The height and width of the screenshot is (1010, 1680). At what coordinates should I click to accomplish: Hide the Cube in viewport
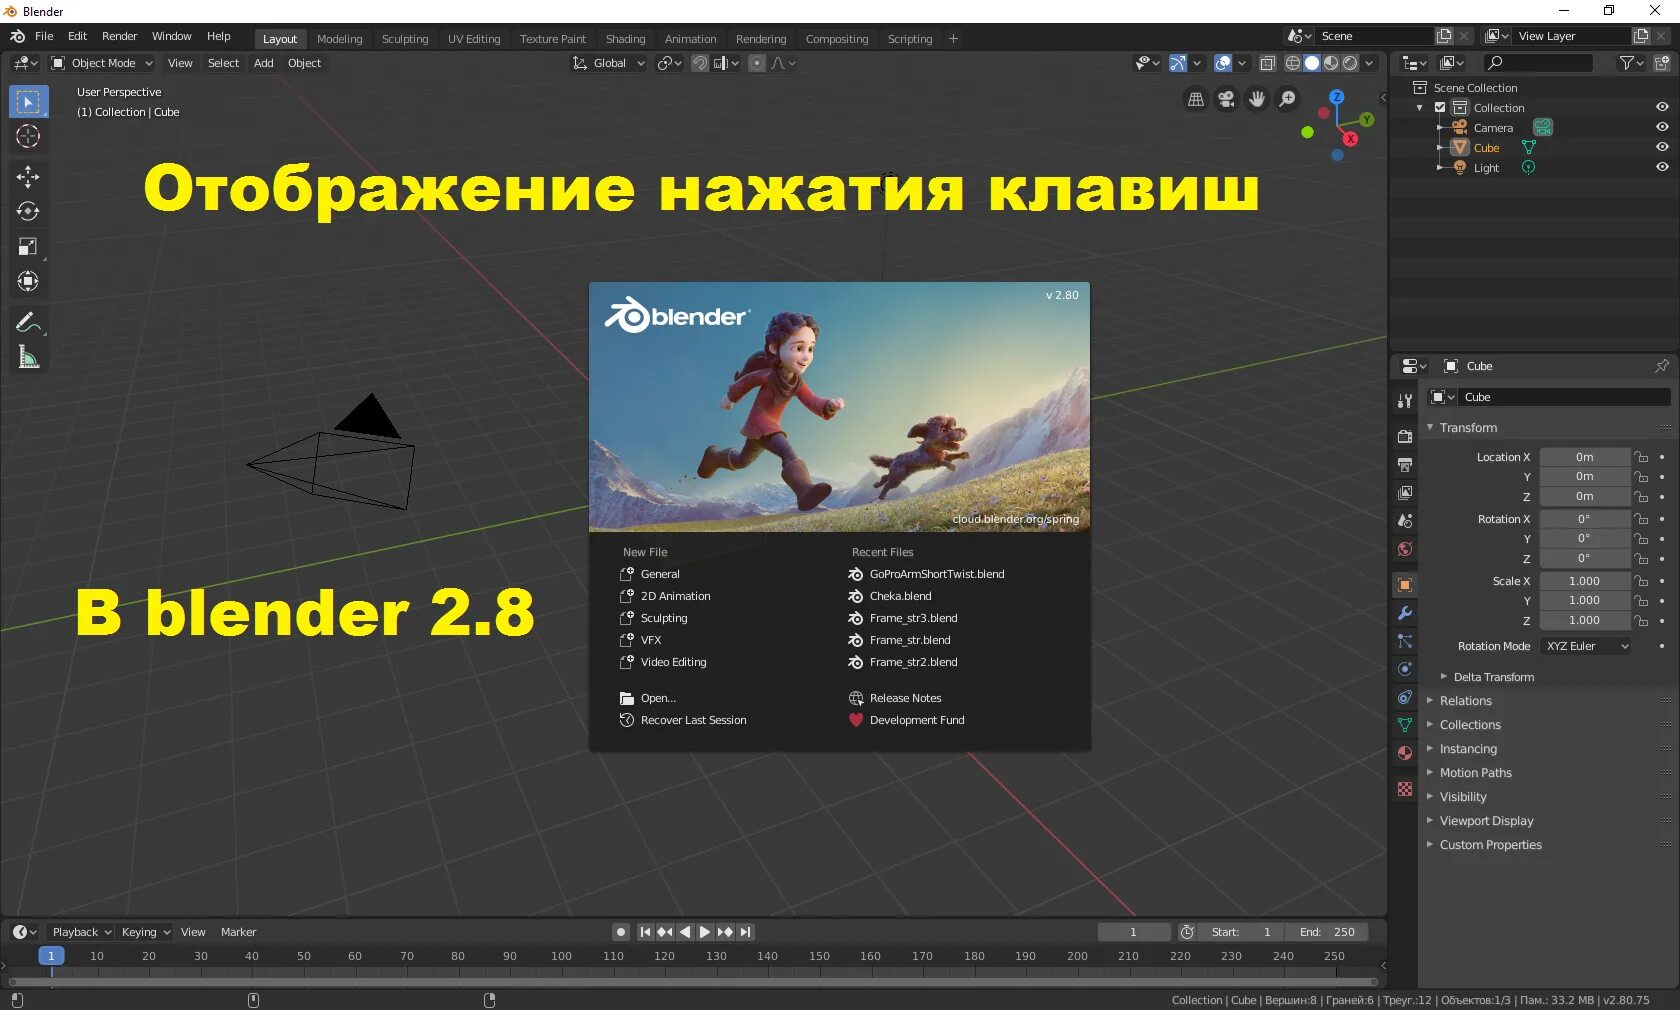(1662, 147)
